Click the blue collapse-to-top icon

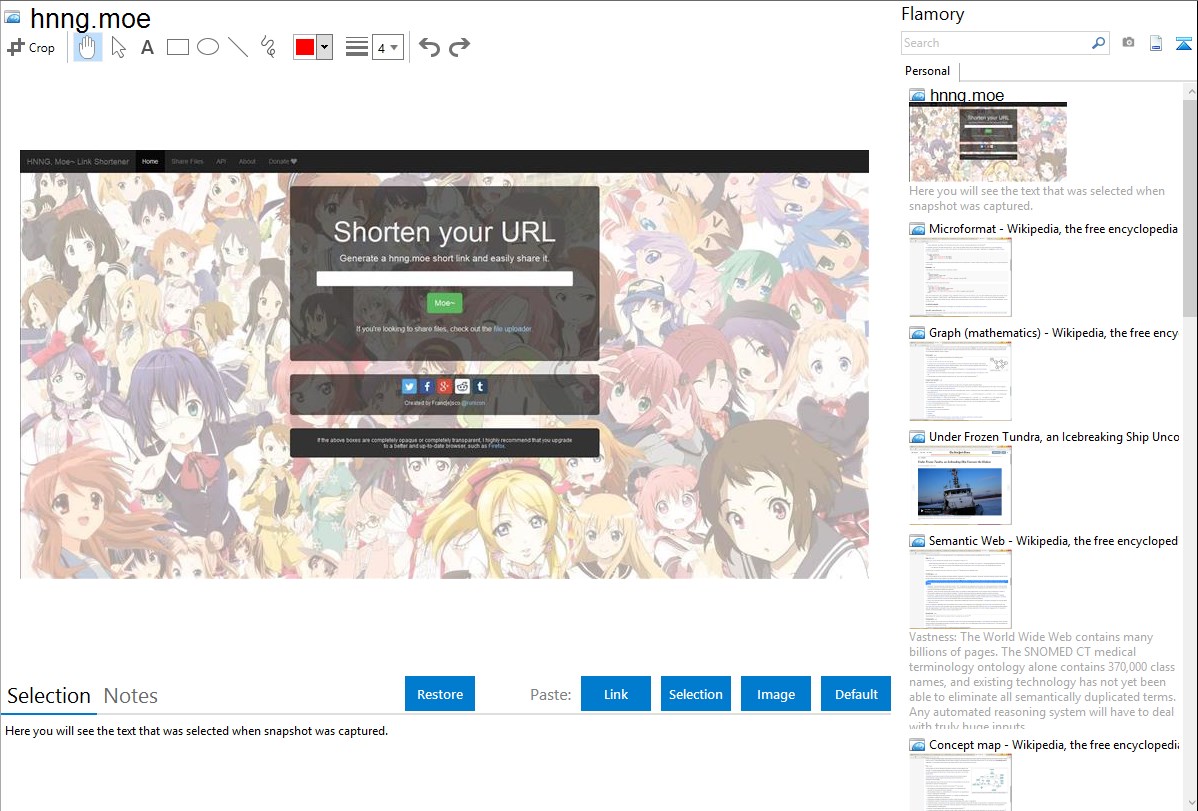1183,43
